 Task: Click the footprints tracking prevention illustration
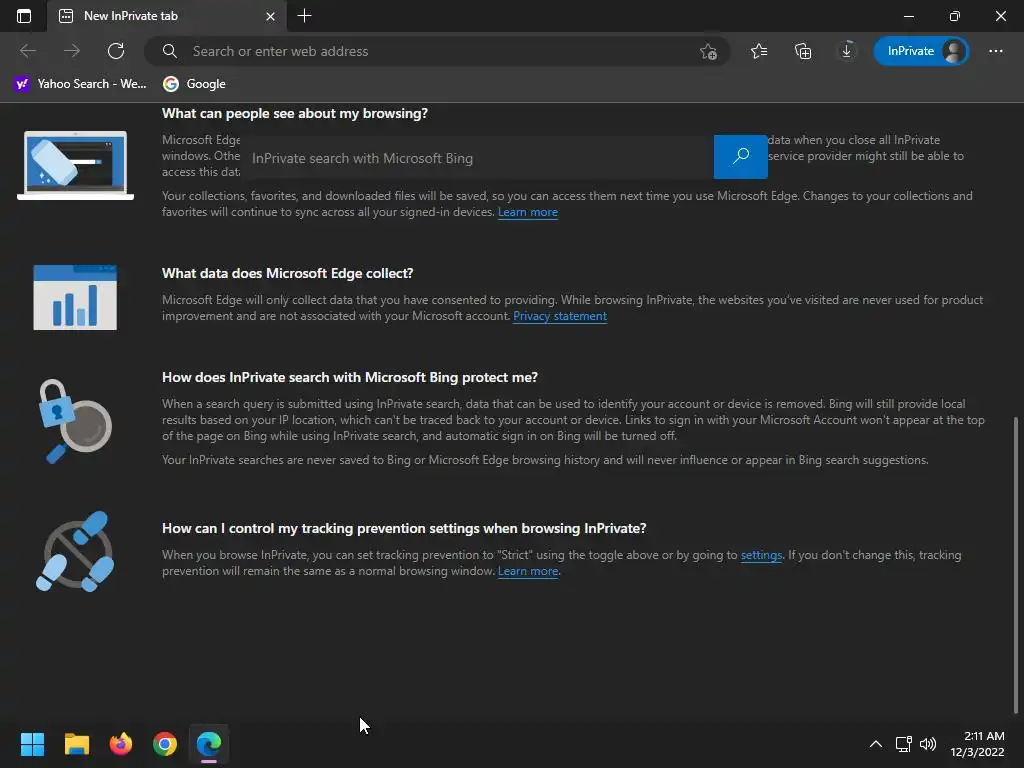pyautogui.click(x=76, y=551)
